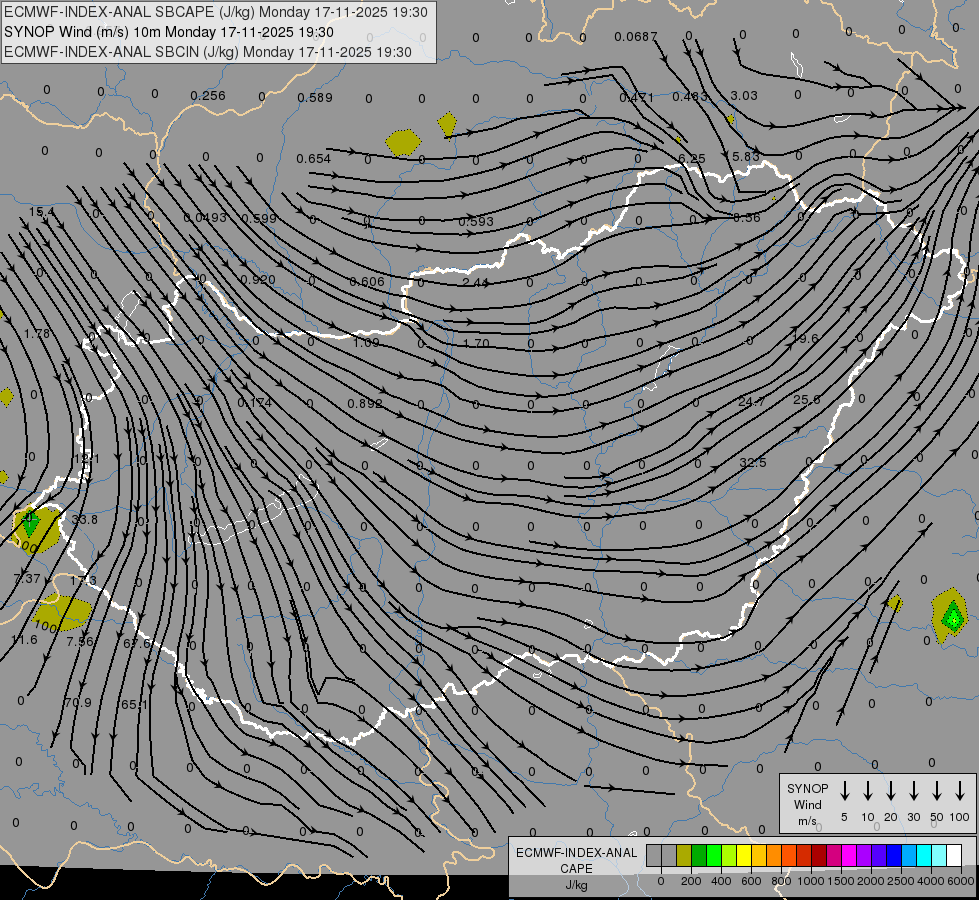This screenshot has height=900, width=979.
Task: Click the SBCIN title line in header
Action: click(x=208, y=52)
